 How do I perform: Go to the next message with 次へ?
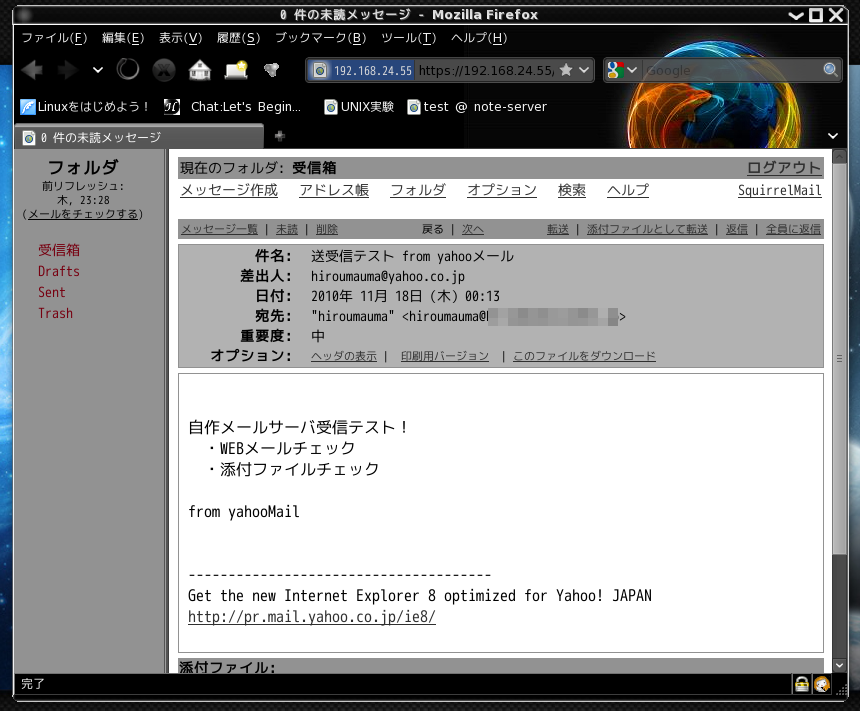tap(473, 229)
